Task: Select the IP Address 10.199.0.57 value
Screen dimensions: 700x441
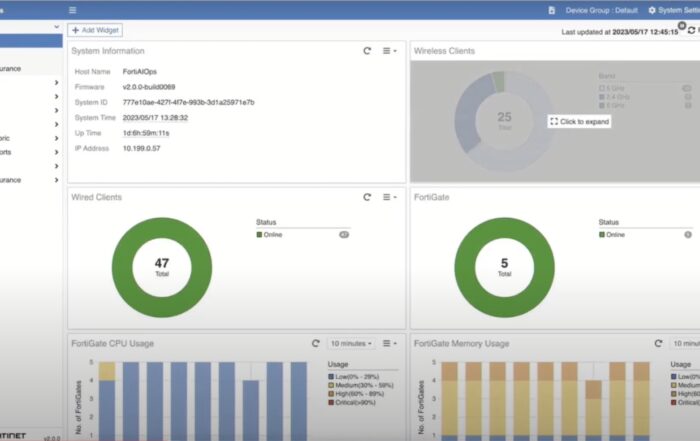Action: [141, 148]
